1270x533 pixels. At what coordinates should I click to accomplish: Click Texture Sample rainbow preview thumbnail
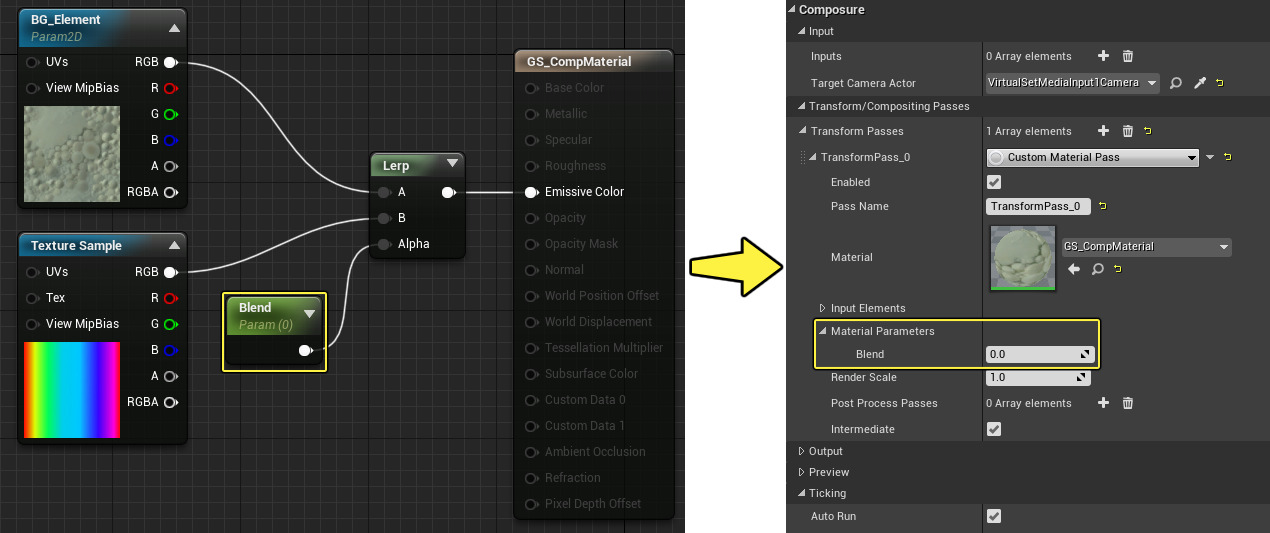(71, 390)
